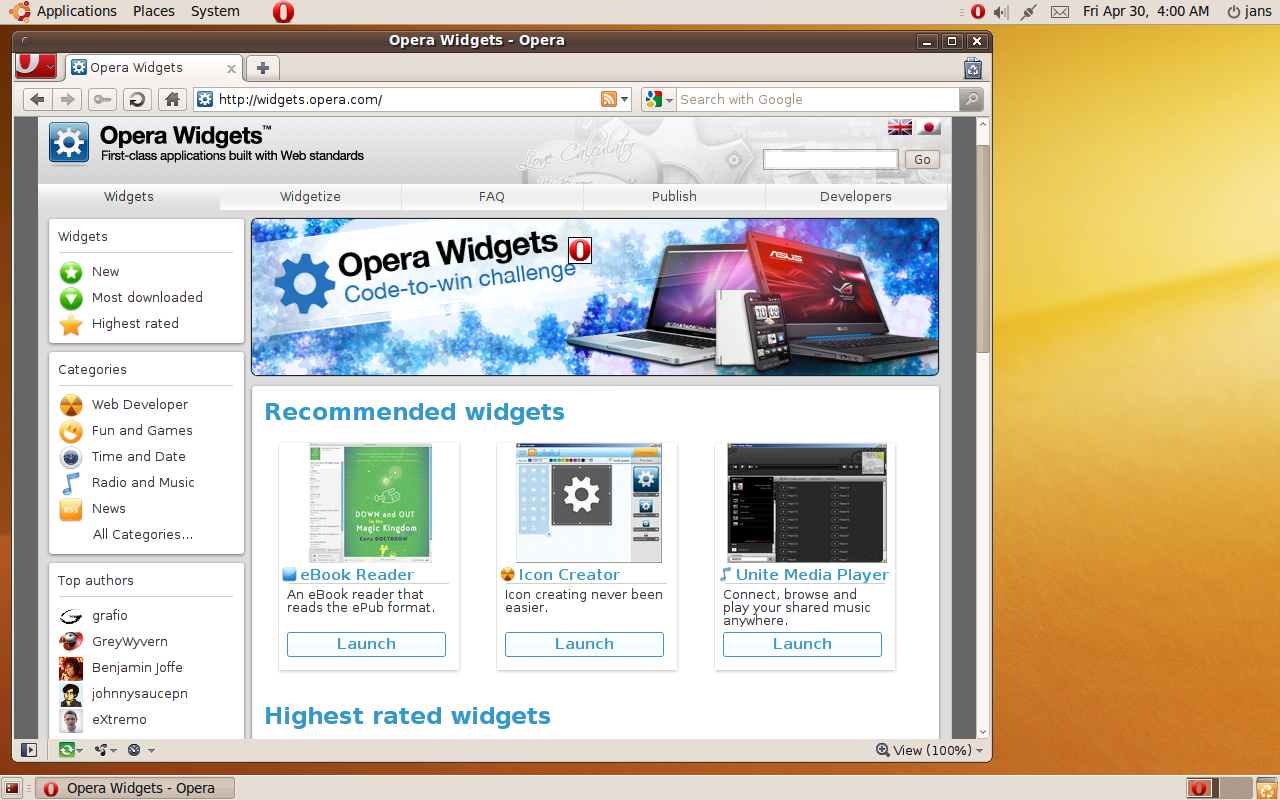Open the All Categories... link
The image size is (1280, 800).
(143, 535)
